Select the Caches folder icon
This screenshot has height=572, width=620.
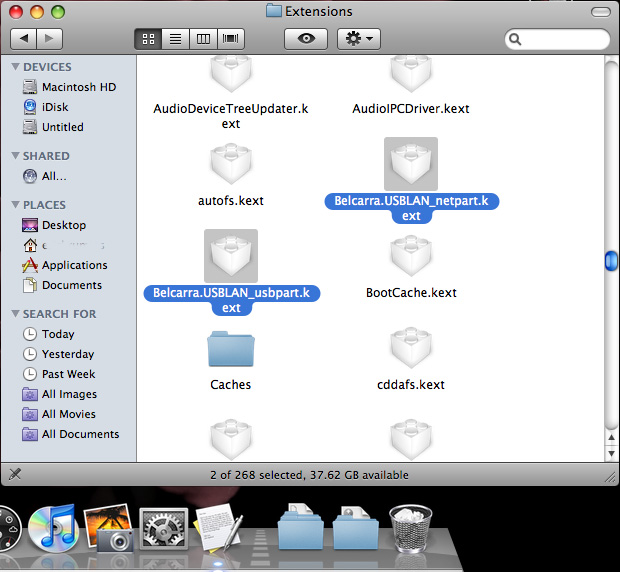coord(231,349)
